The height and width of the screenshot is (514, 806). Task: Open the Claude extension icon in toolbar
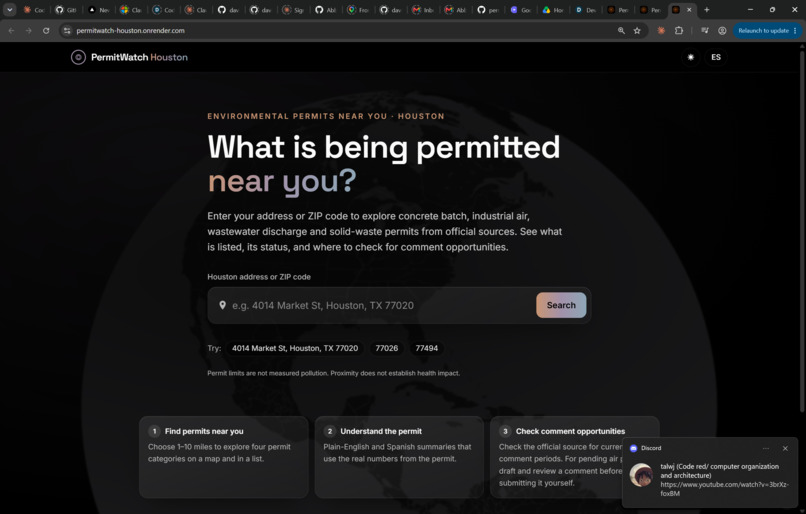pyautogui.click(x=661, y=31)
